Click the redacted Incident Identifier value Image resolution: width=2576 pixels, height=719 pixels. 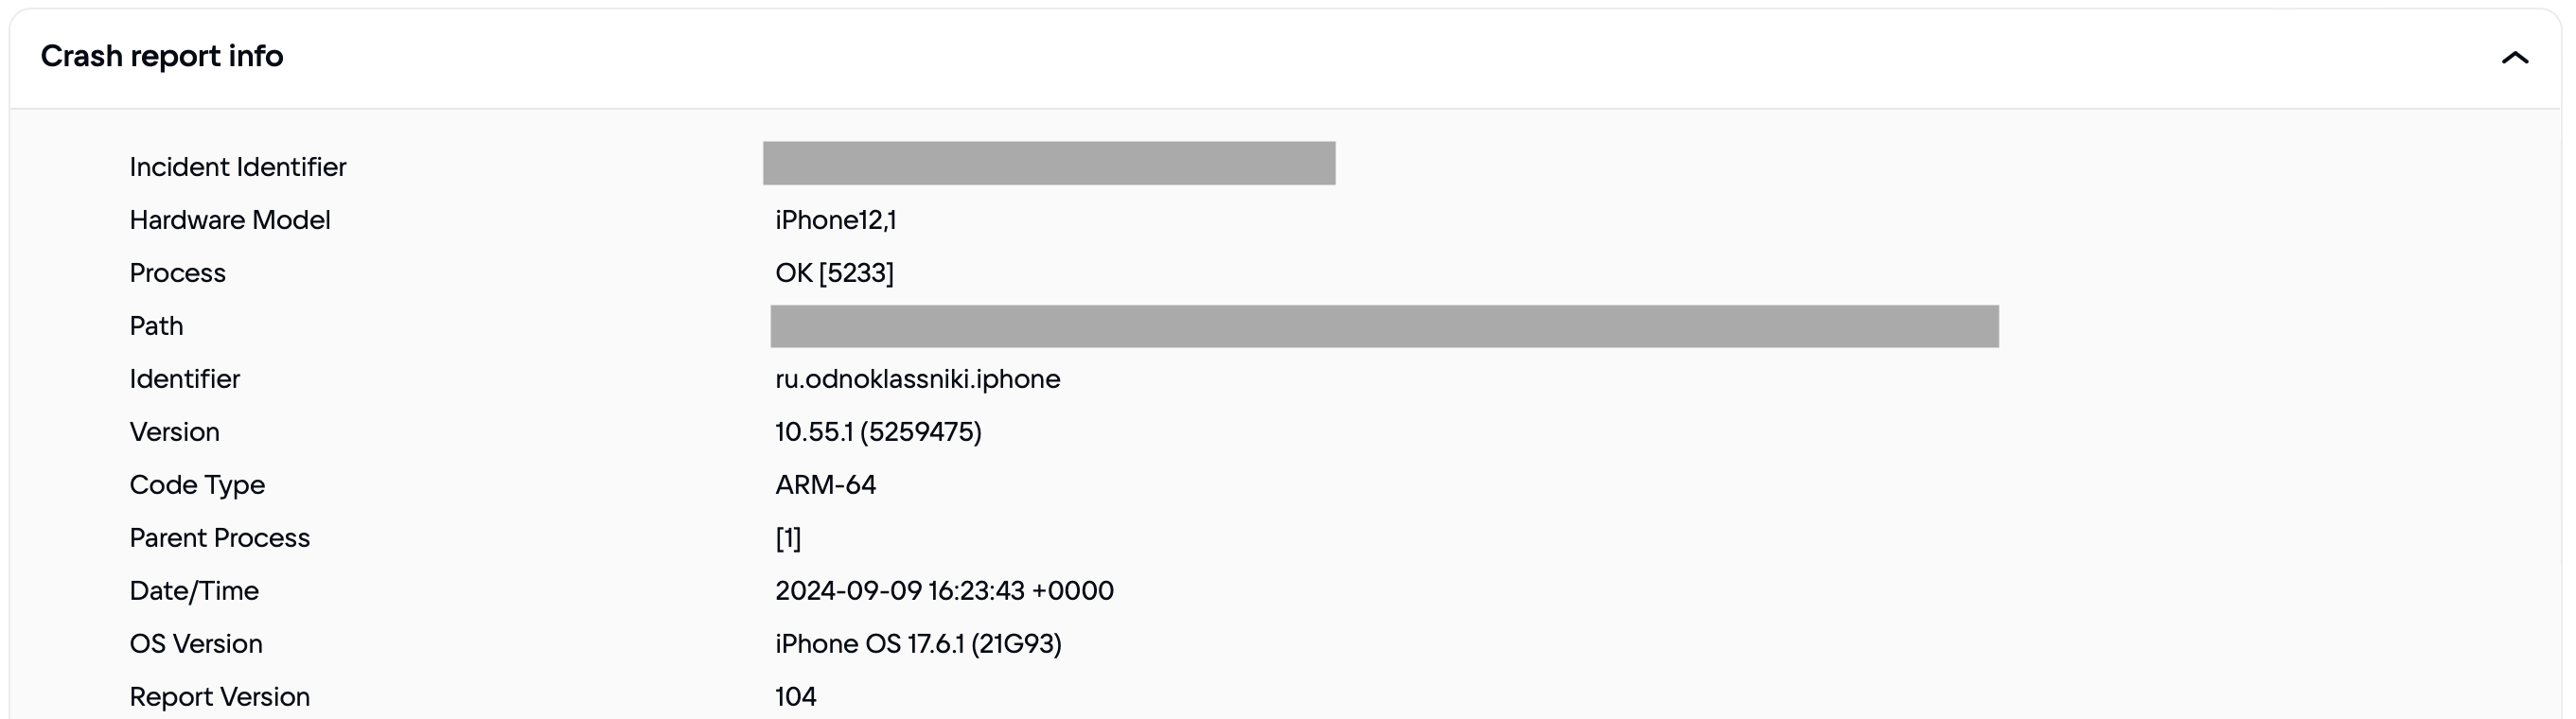click(x=1048, y=163)
